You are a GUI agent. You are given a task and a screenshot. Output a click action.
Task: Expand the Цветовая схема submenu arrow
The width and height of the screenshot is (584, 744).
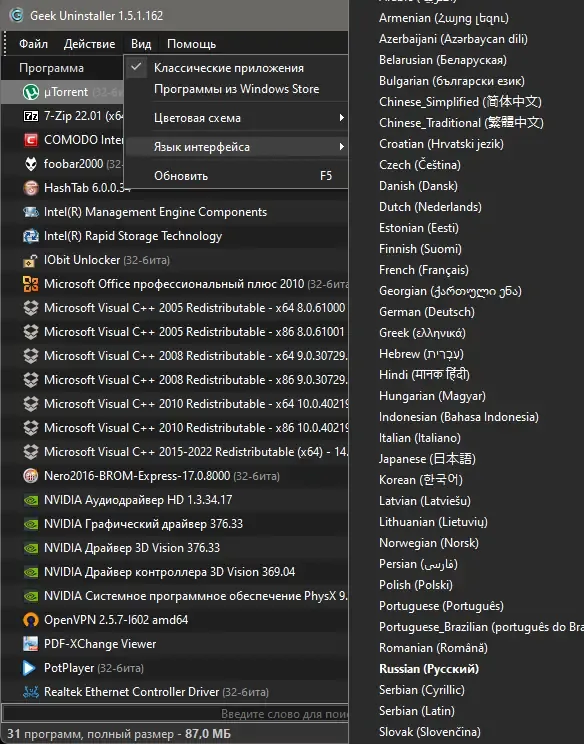coord(341,118)
